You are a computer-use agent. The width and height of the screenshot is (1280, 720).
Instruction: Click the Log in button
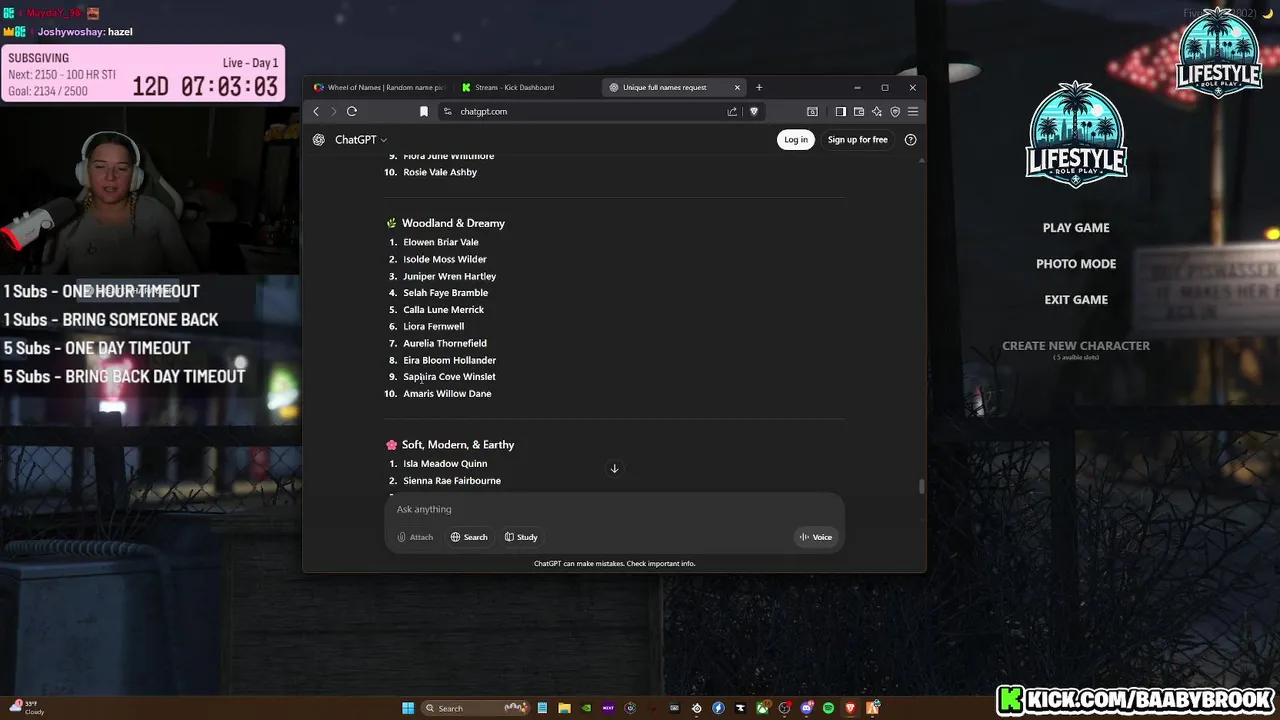pyautogui.click(x=796, y=140)
